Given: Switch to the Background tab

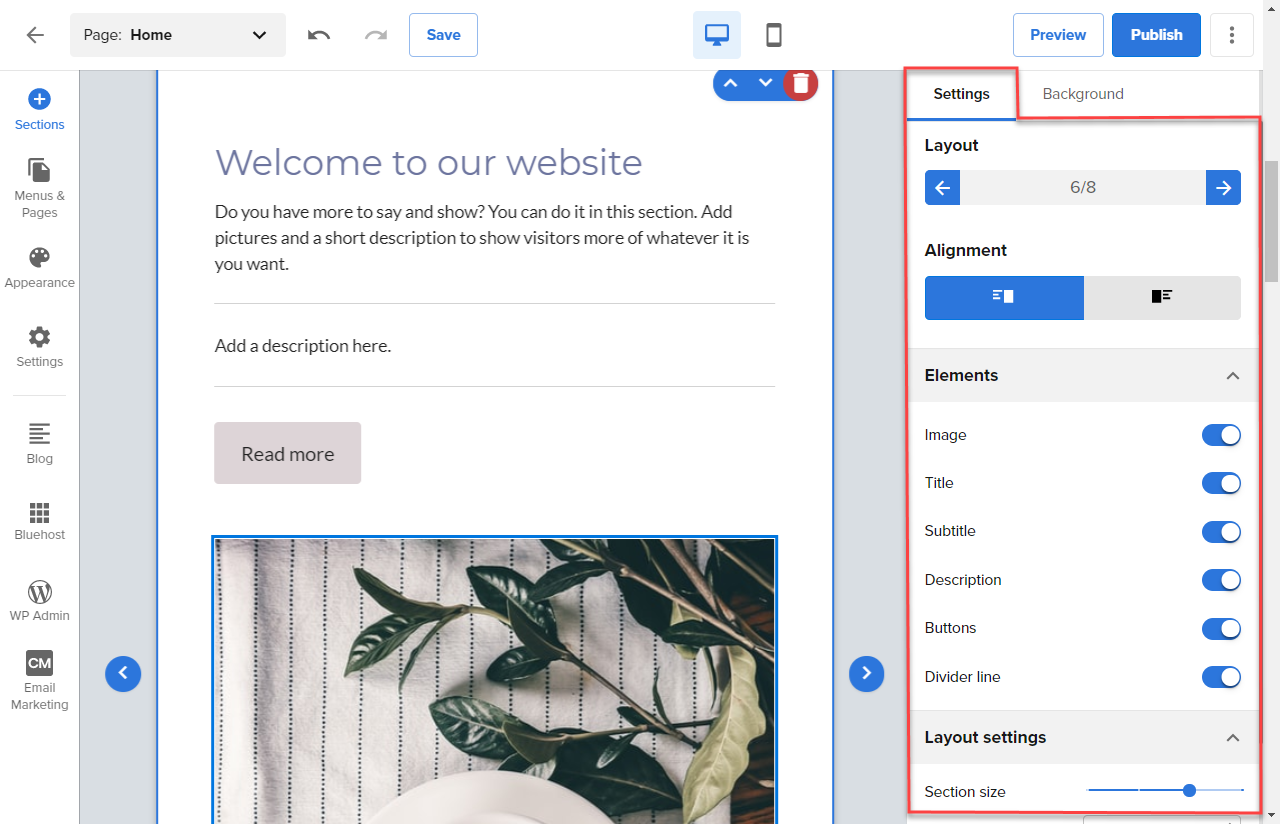Looking at the screenshot, I should coord(1083,94).
